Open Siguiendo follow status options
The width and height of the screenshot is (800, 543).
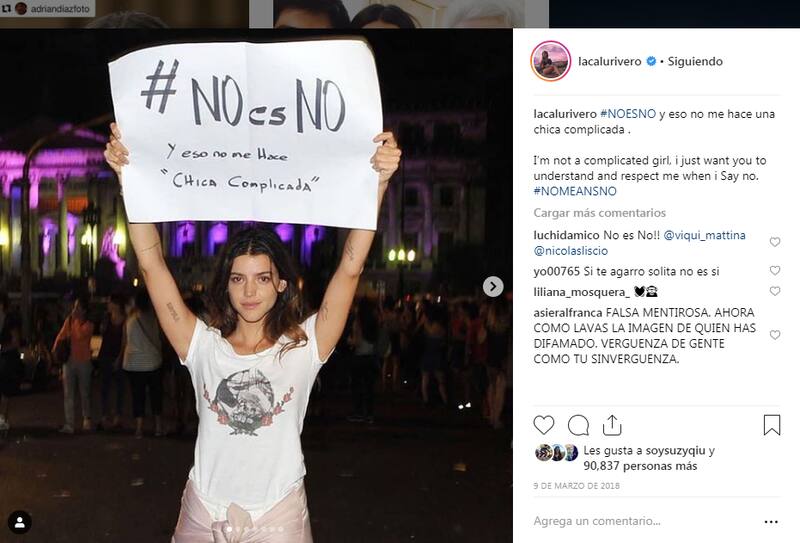click(x=695, y=61)
